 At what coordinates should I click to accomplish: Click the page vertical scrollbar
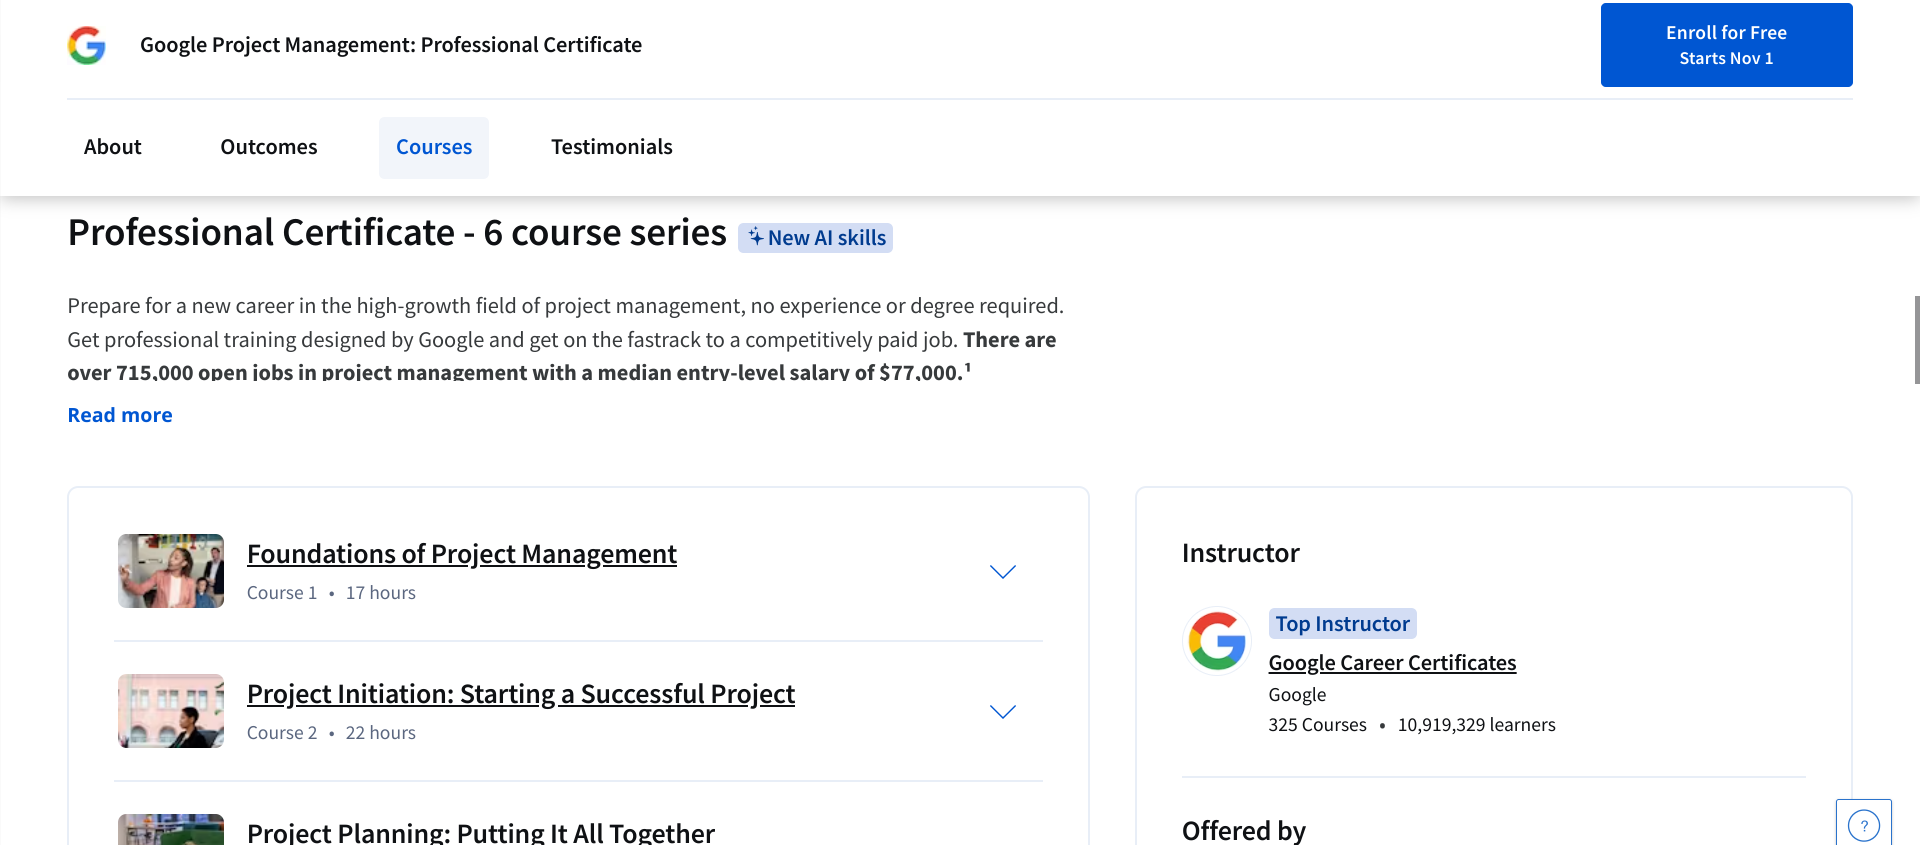[1915, 340]
